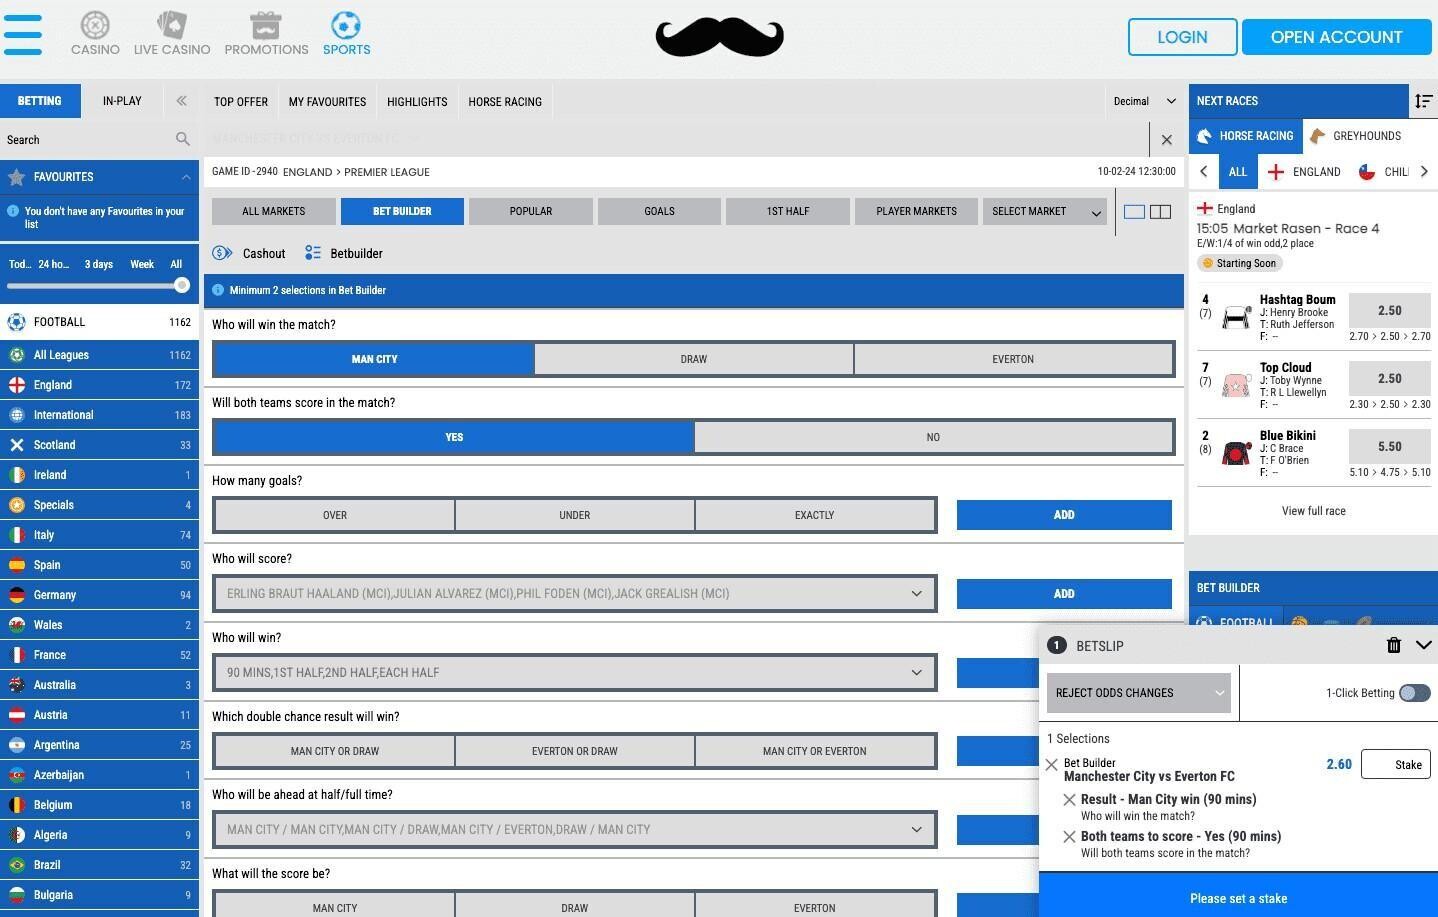Open the Live Casino section icon
This screenshot has height=917, width=1438.
tap(172, 25)
